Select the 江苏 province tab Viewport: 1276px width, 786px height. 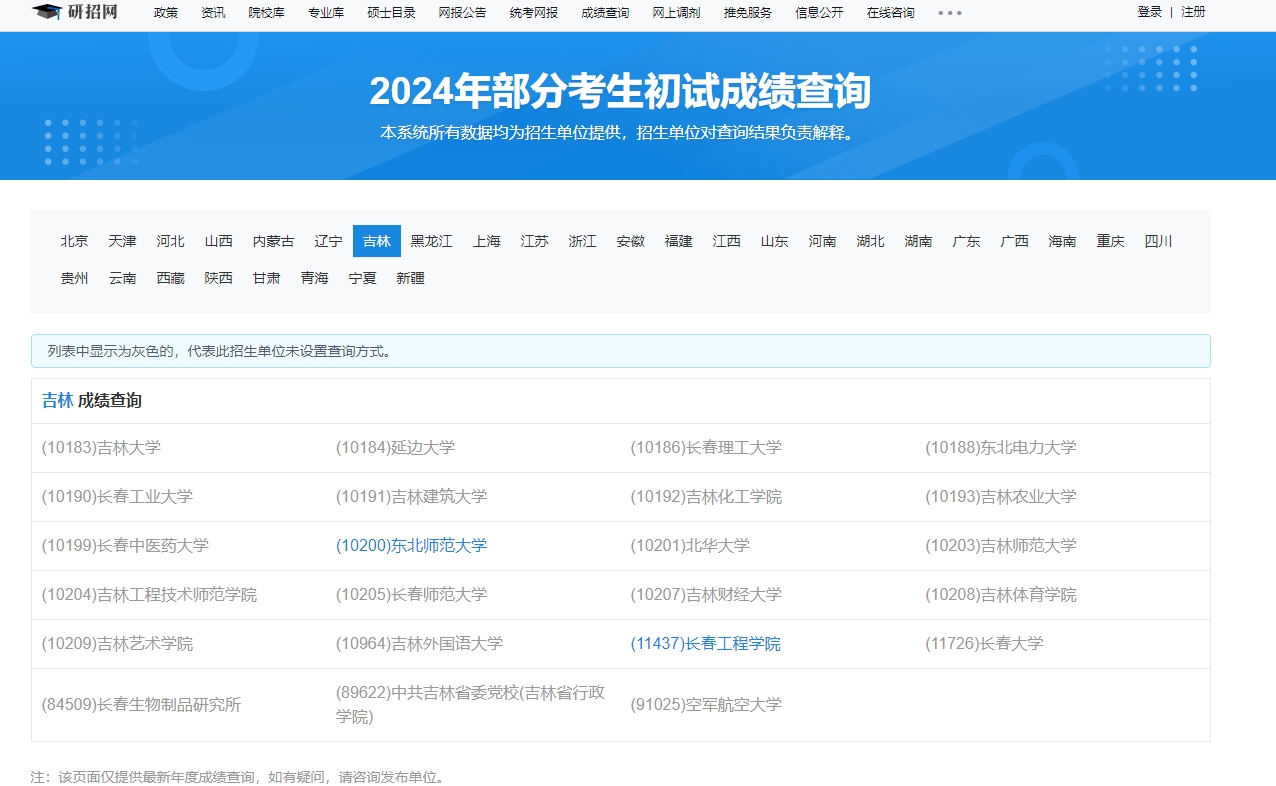535,241
